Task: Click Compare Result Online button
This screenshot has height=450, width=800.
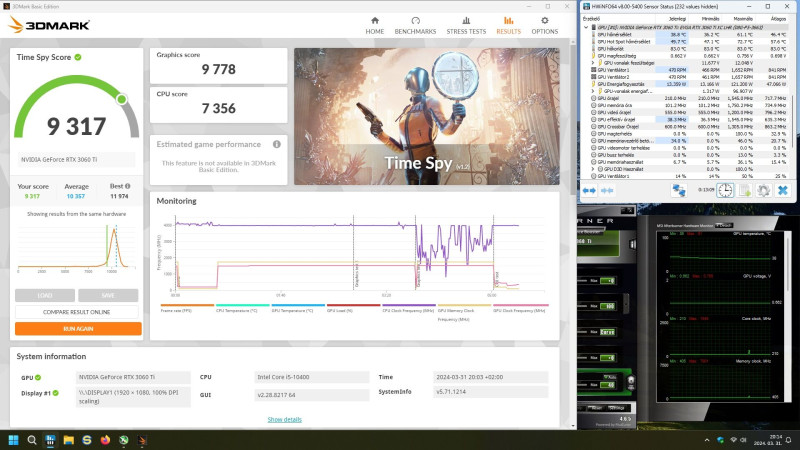Action: [x=77, y=312]
